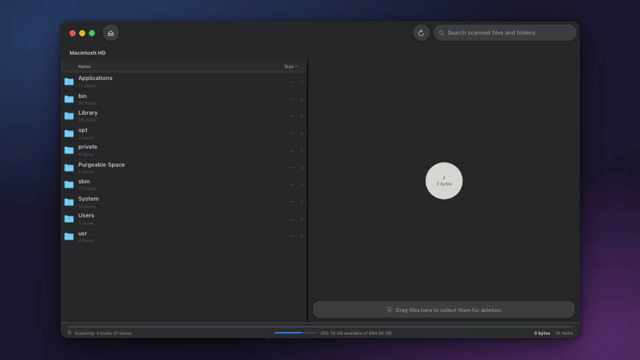Image resolution: width=640 pixels, height=360 pixels.
Task: Select the Purgeable Space folder icon
Action: click(x=69, y=168)
